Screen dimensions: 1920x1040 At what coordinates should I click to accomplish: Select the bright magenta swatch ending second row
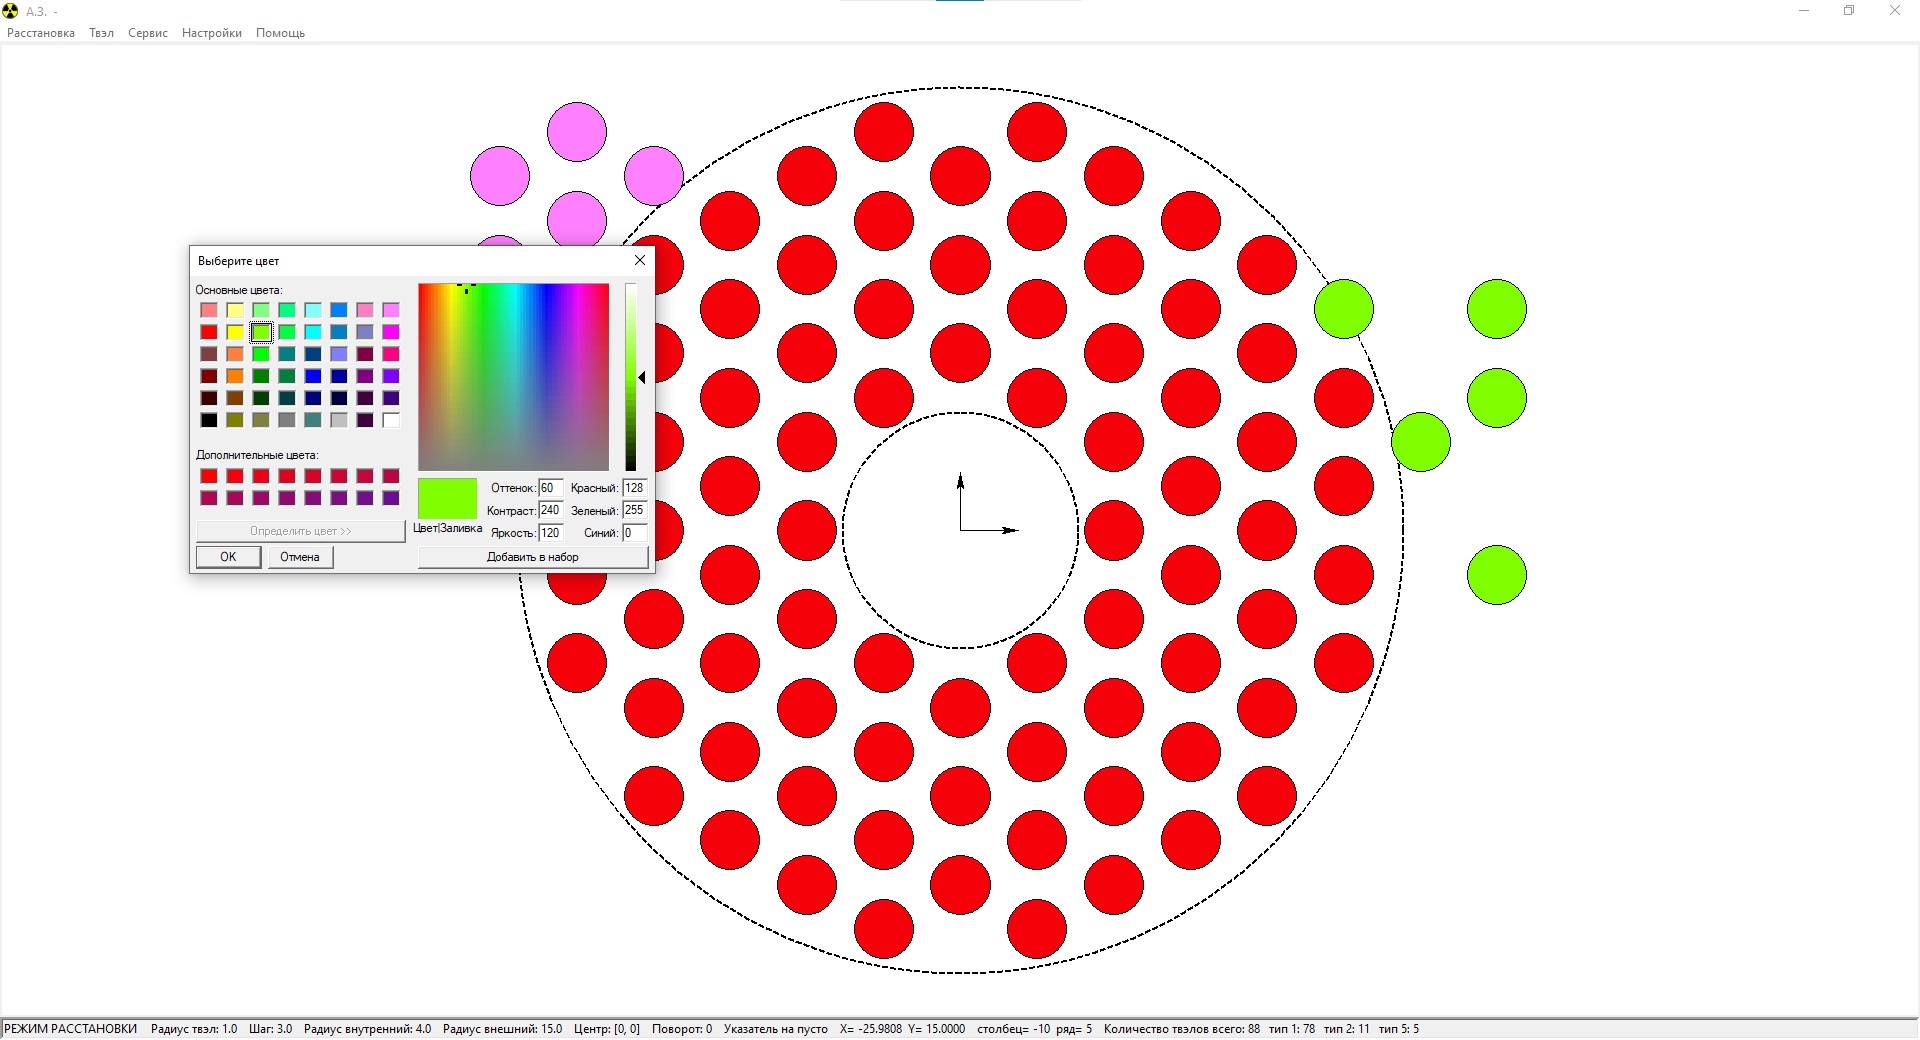pyautogui.click(x=391, y=332)
